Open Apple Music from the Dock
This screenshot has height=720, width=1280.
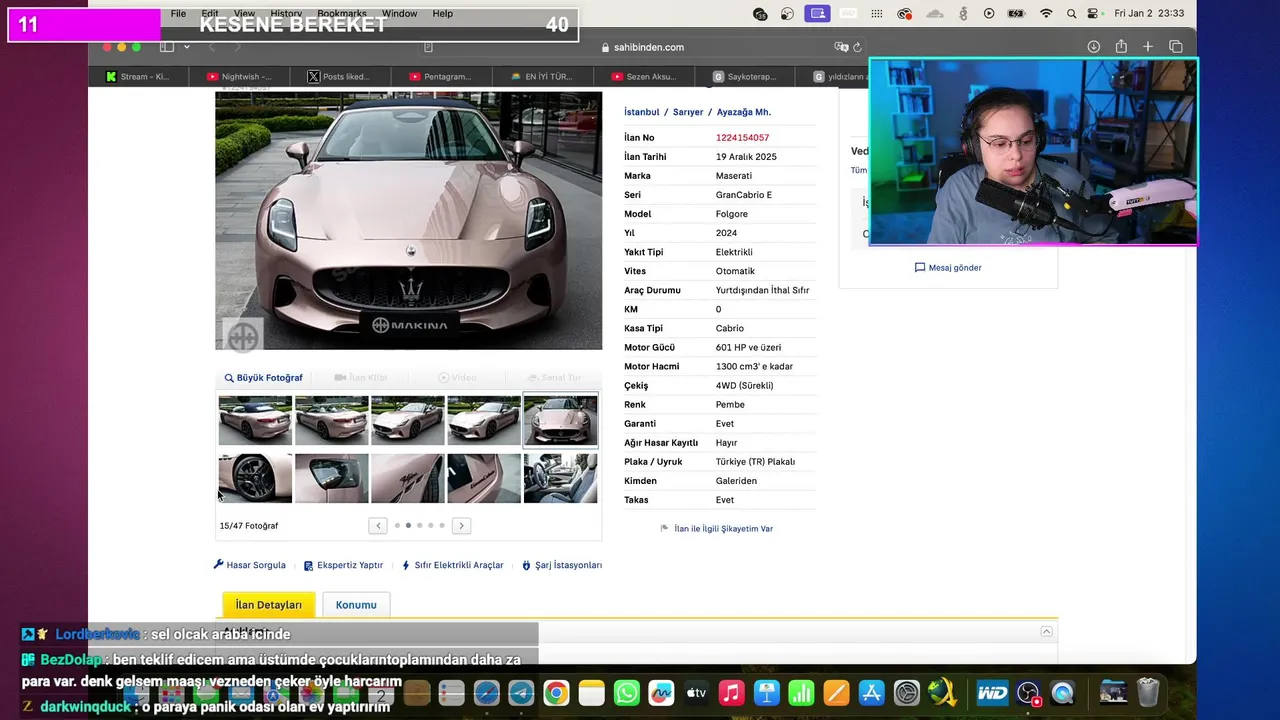click(x=731, y=692)
